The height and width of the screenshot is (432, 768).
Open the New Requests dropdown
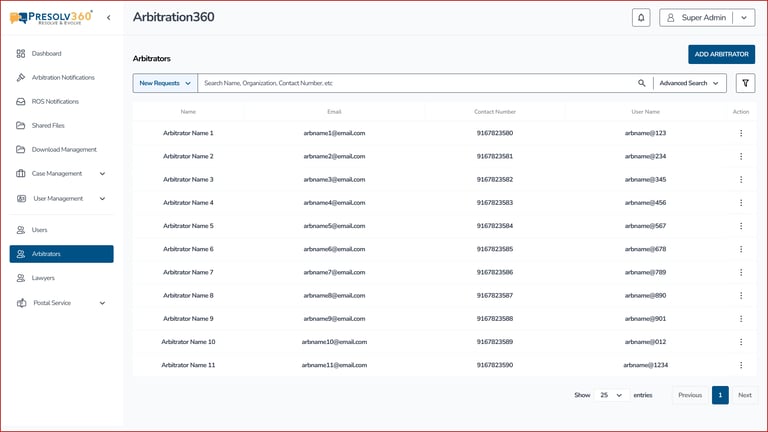[165, 83]
